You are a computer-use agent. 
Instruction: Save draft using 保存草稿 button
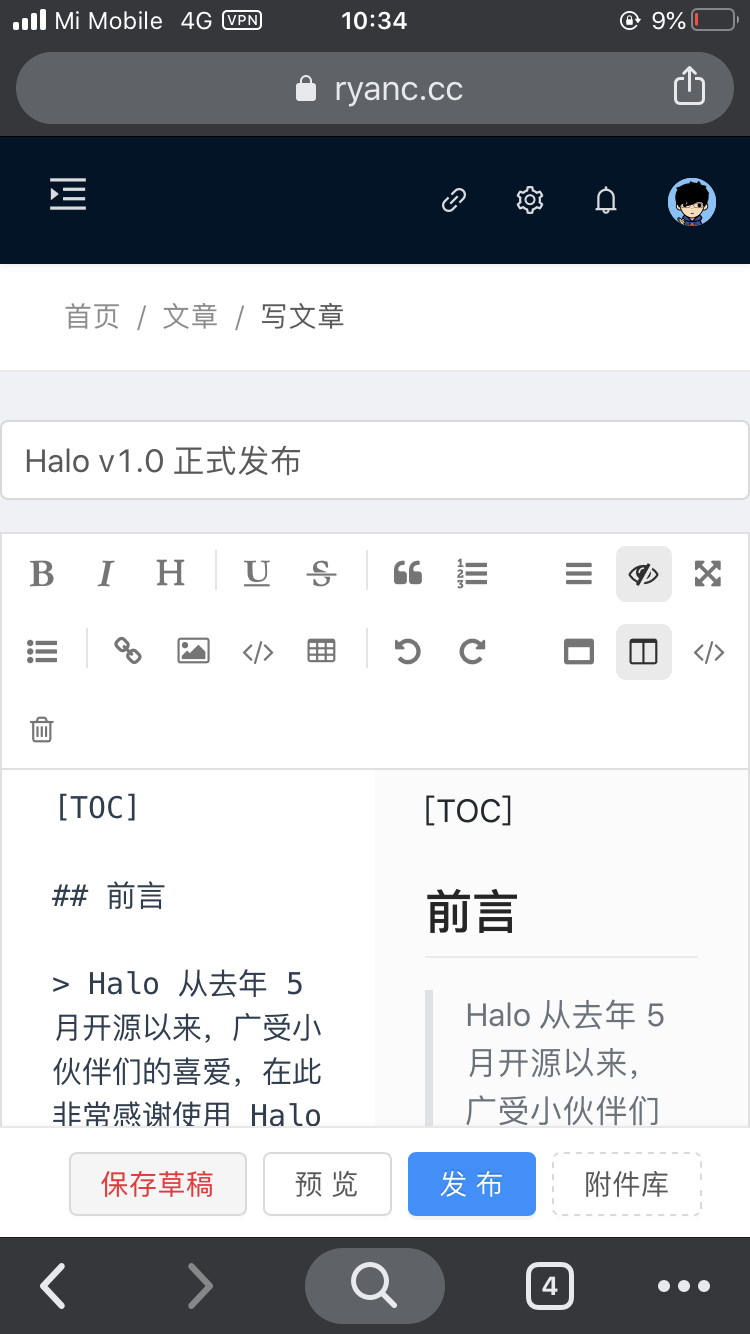[x=157, y=1184]
